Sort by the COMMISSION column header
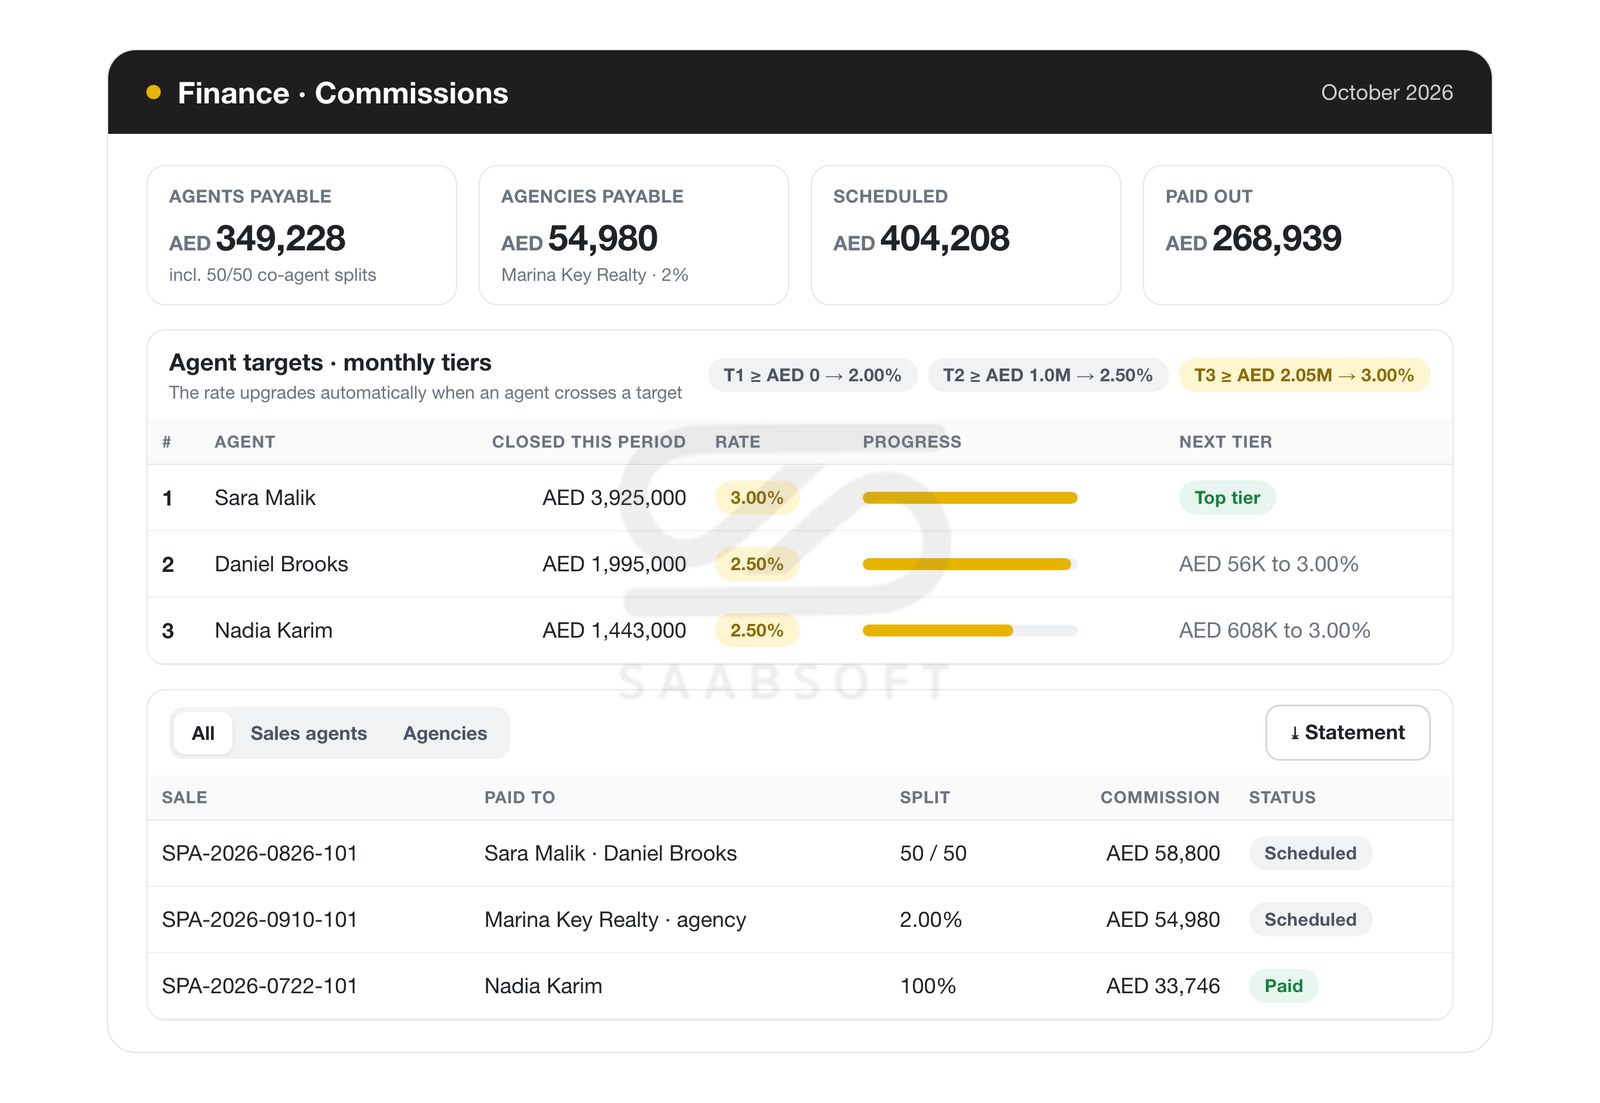Image resolution: width=1600 pixels, height=1103 pixels. point(1160,797)
